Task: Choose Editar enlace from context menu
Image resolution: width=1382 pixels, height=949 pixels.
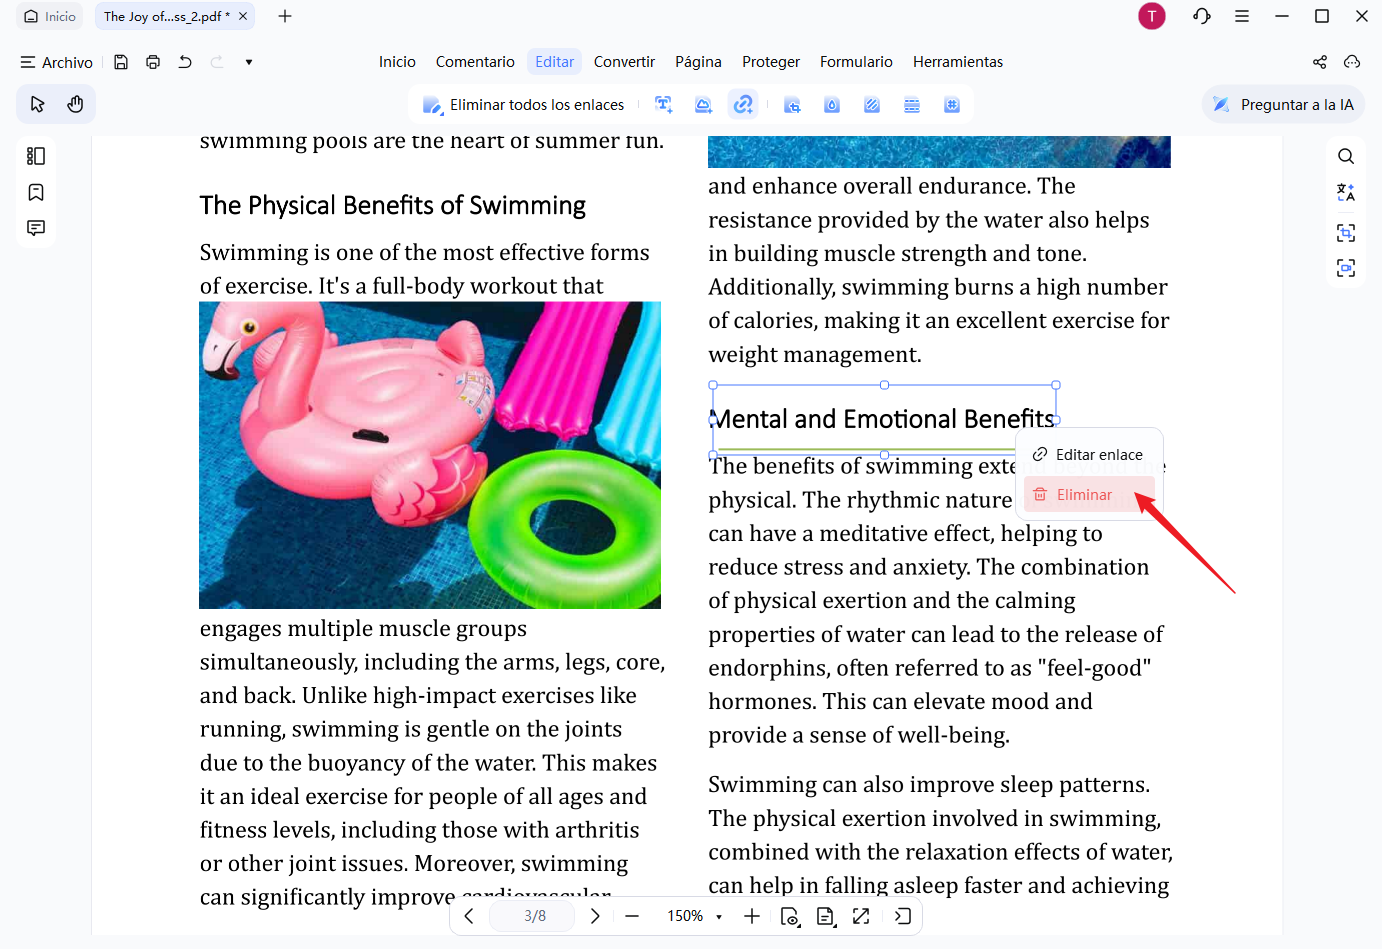Action: coord(1089,455)
